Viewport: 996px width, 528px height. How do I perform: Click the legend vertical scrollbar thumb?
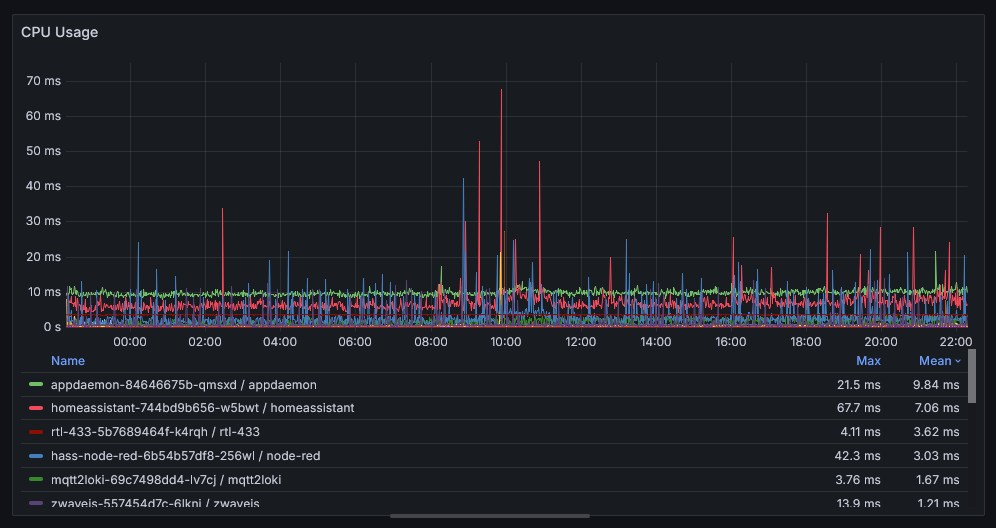click(x=972, y=376)
